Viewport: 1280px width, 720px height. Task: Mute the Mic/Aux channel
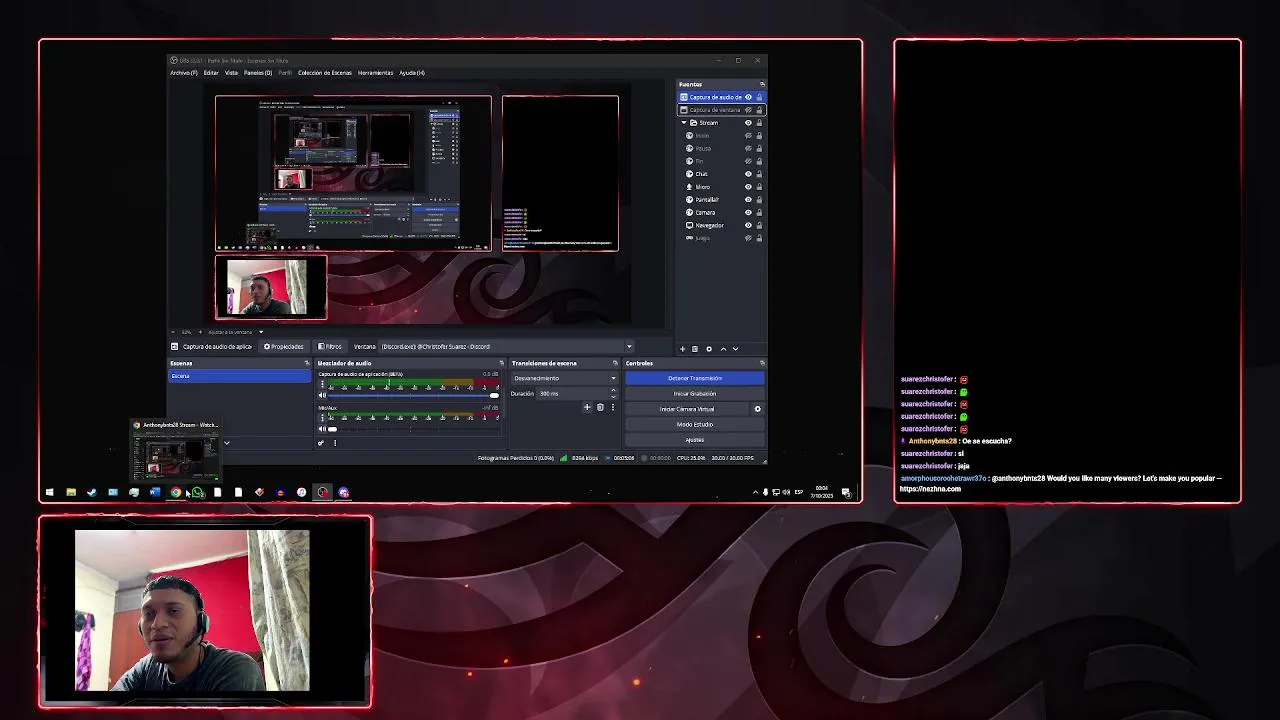[x=322, y=429]
